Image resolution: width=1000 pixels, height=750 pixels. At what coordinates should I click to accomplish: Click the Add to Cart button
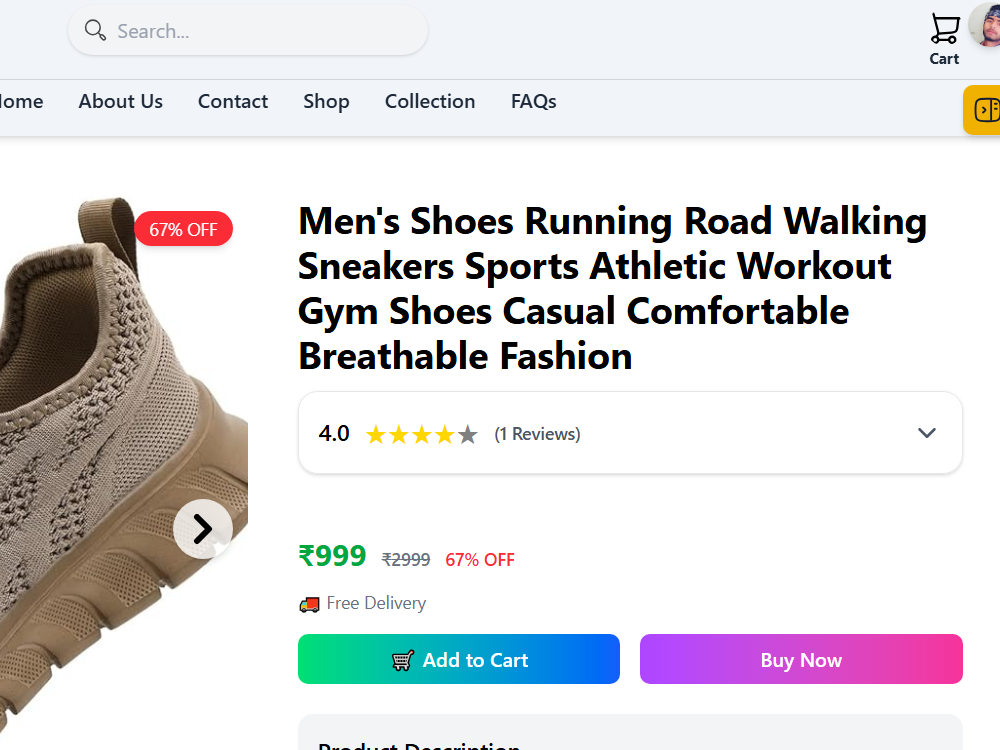459,659
